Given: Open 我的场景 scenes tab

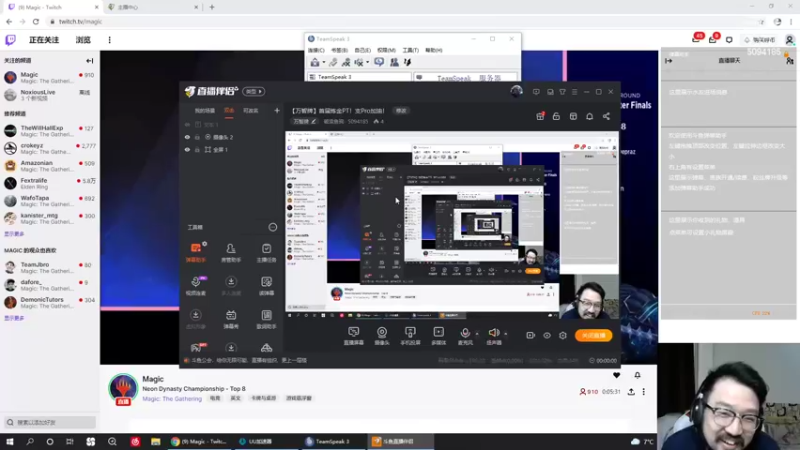Looking at the screenshot, I should coord(205,111).
